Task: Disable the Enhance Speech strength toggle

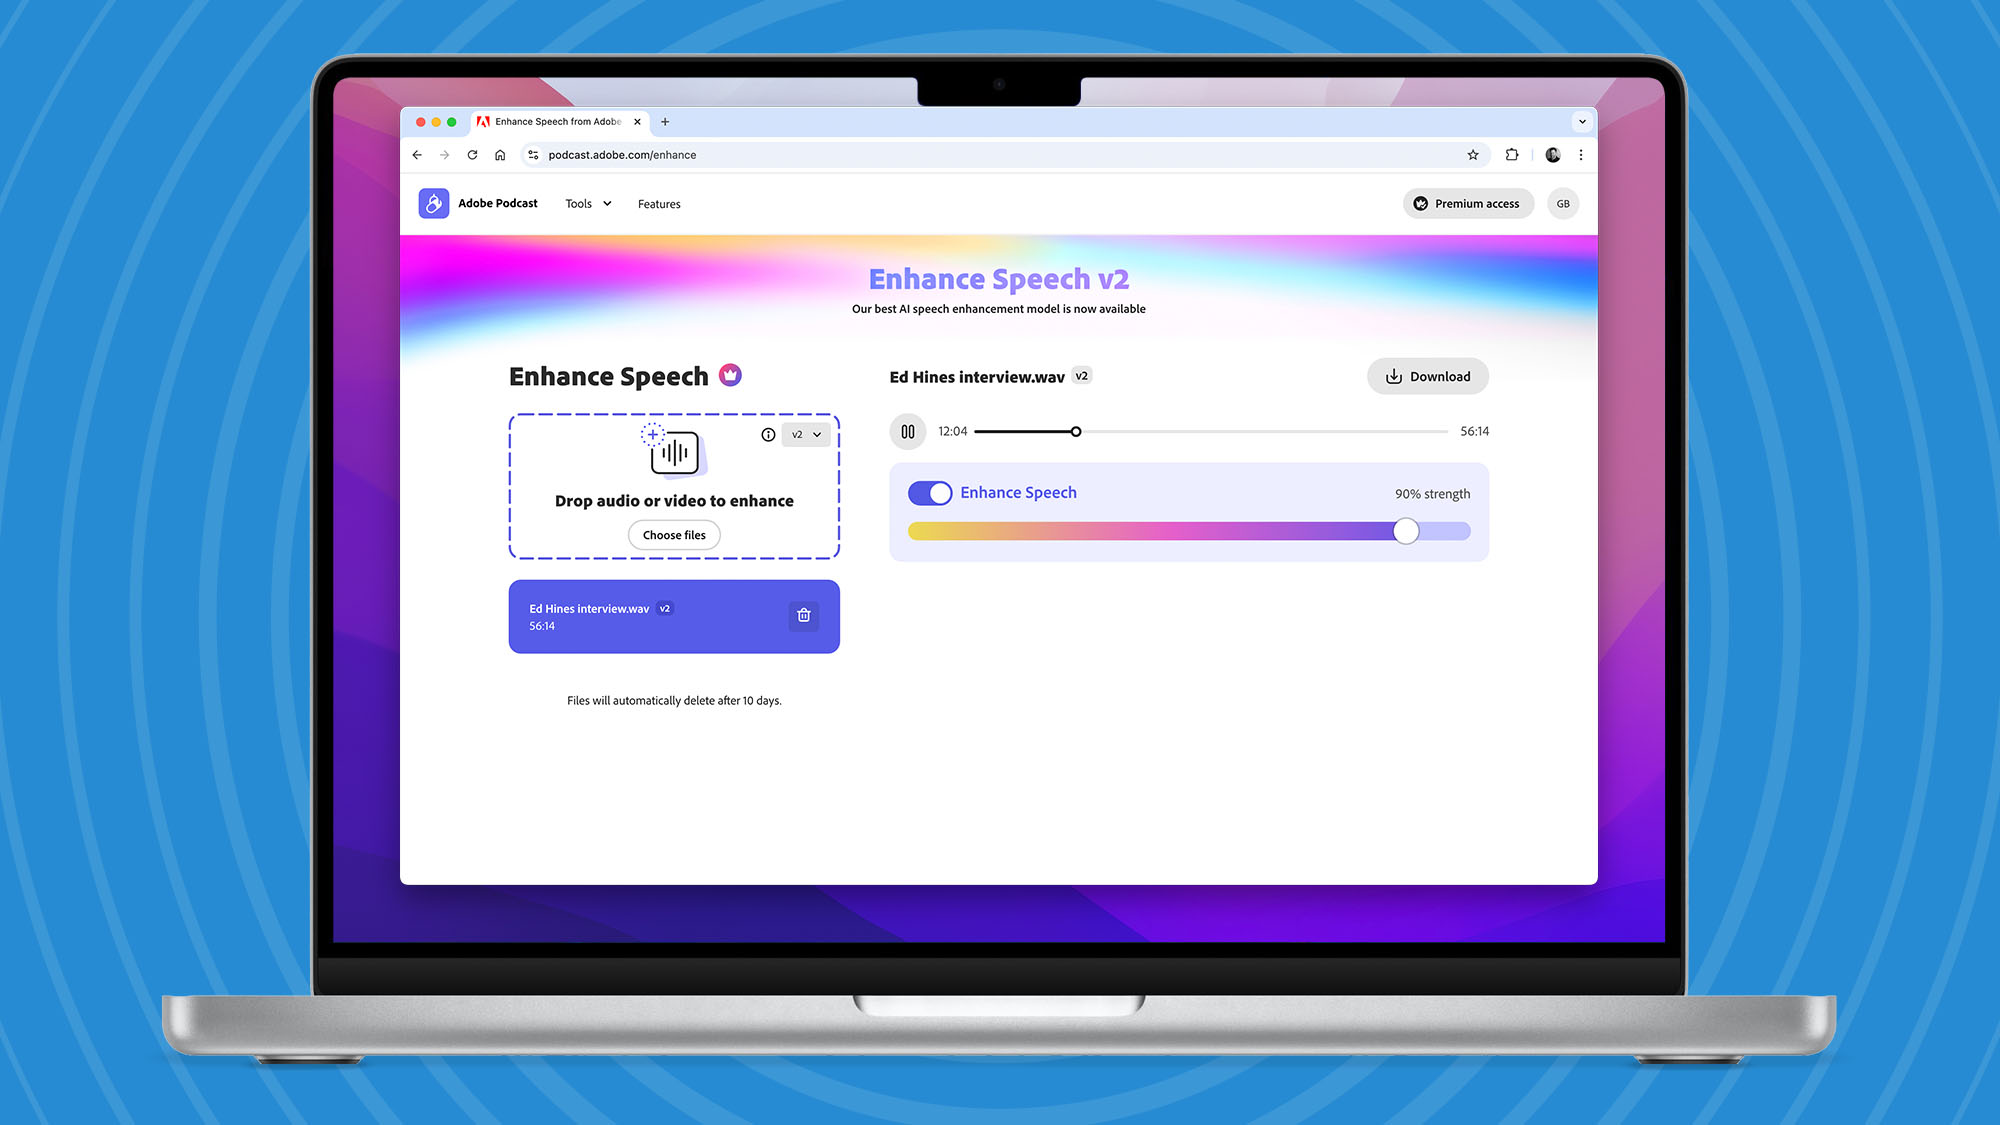Action: click(927, 492)
